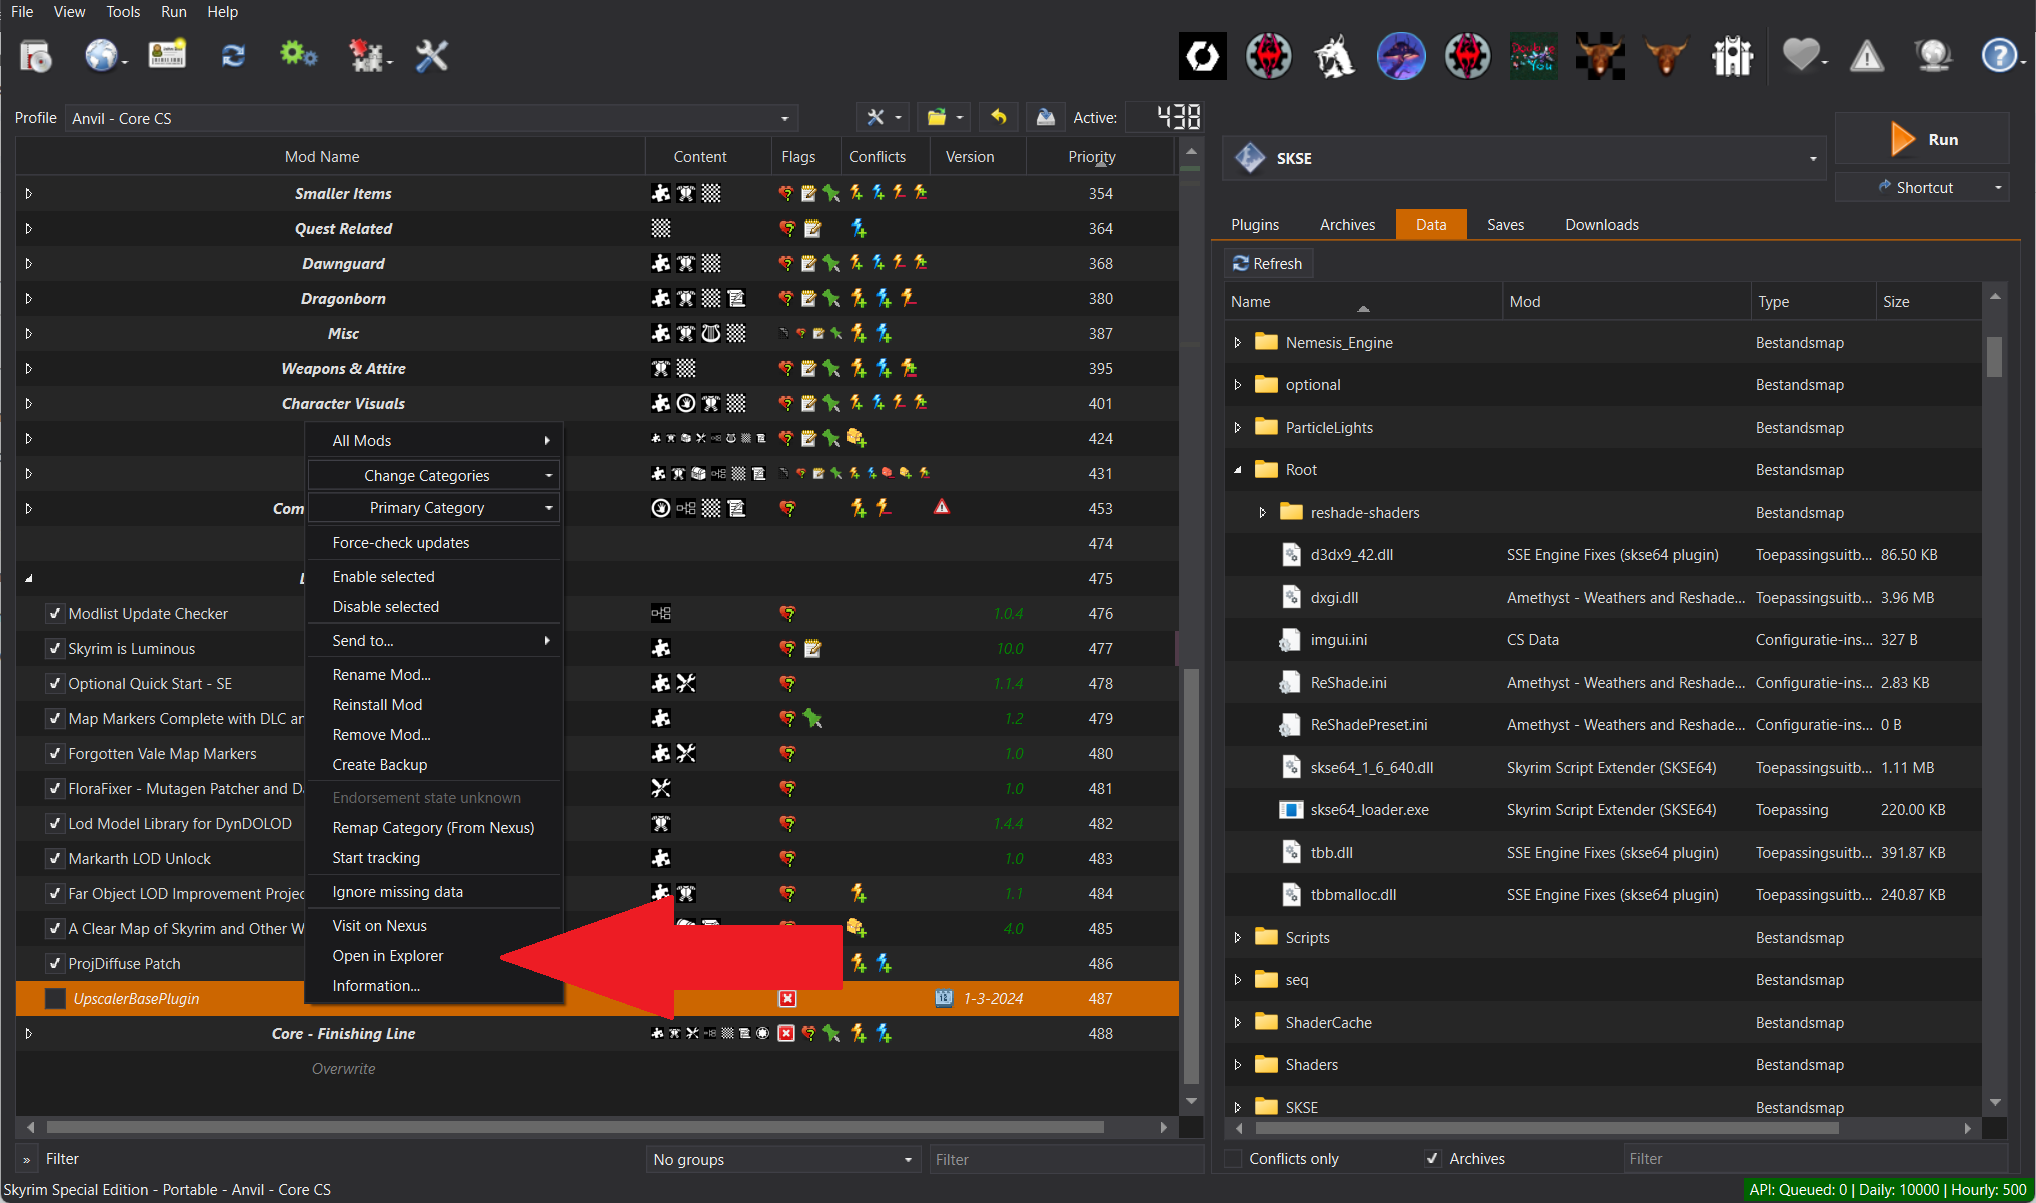
Task: Open the executables green gears icon
Action: (298, 54)
